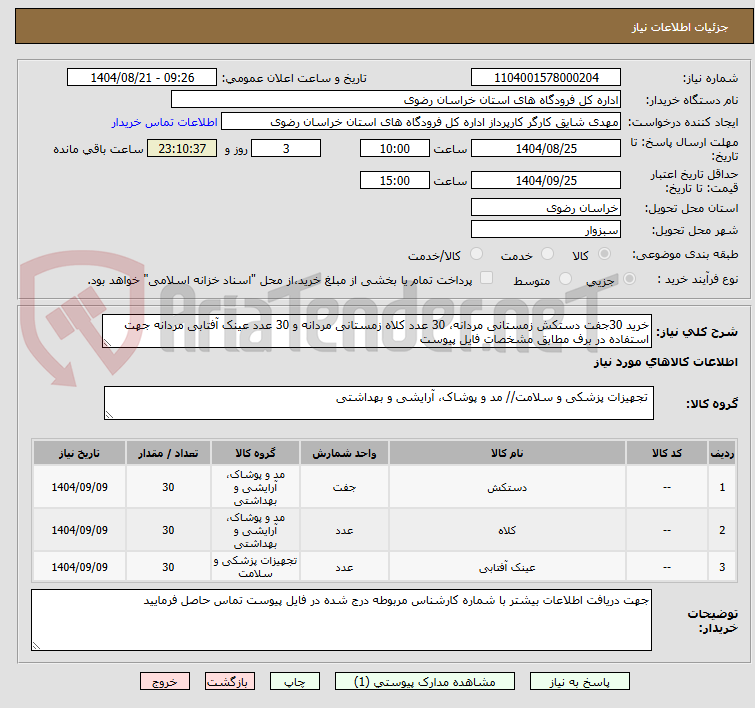Click the شماره نیاز number field
The width and height of the screenshot is (755, 708).
545,78
